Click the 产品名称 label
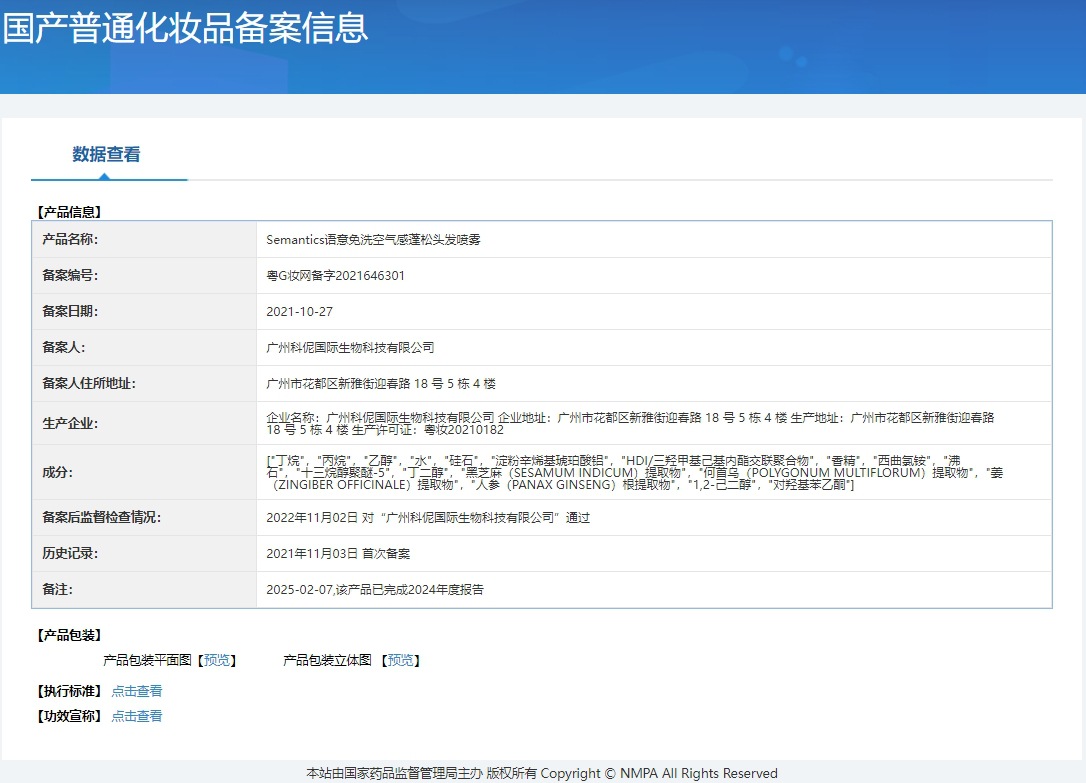 click(70, 240)
